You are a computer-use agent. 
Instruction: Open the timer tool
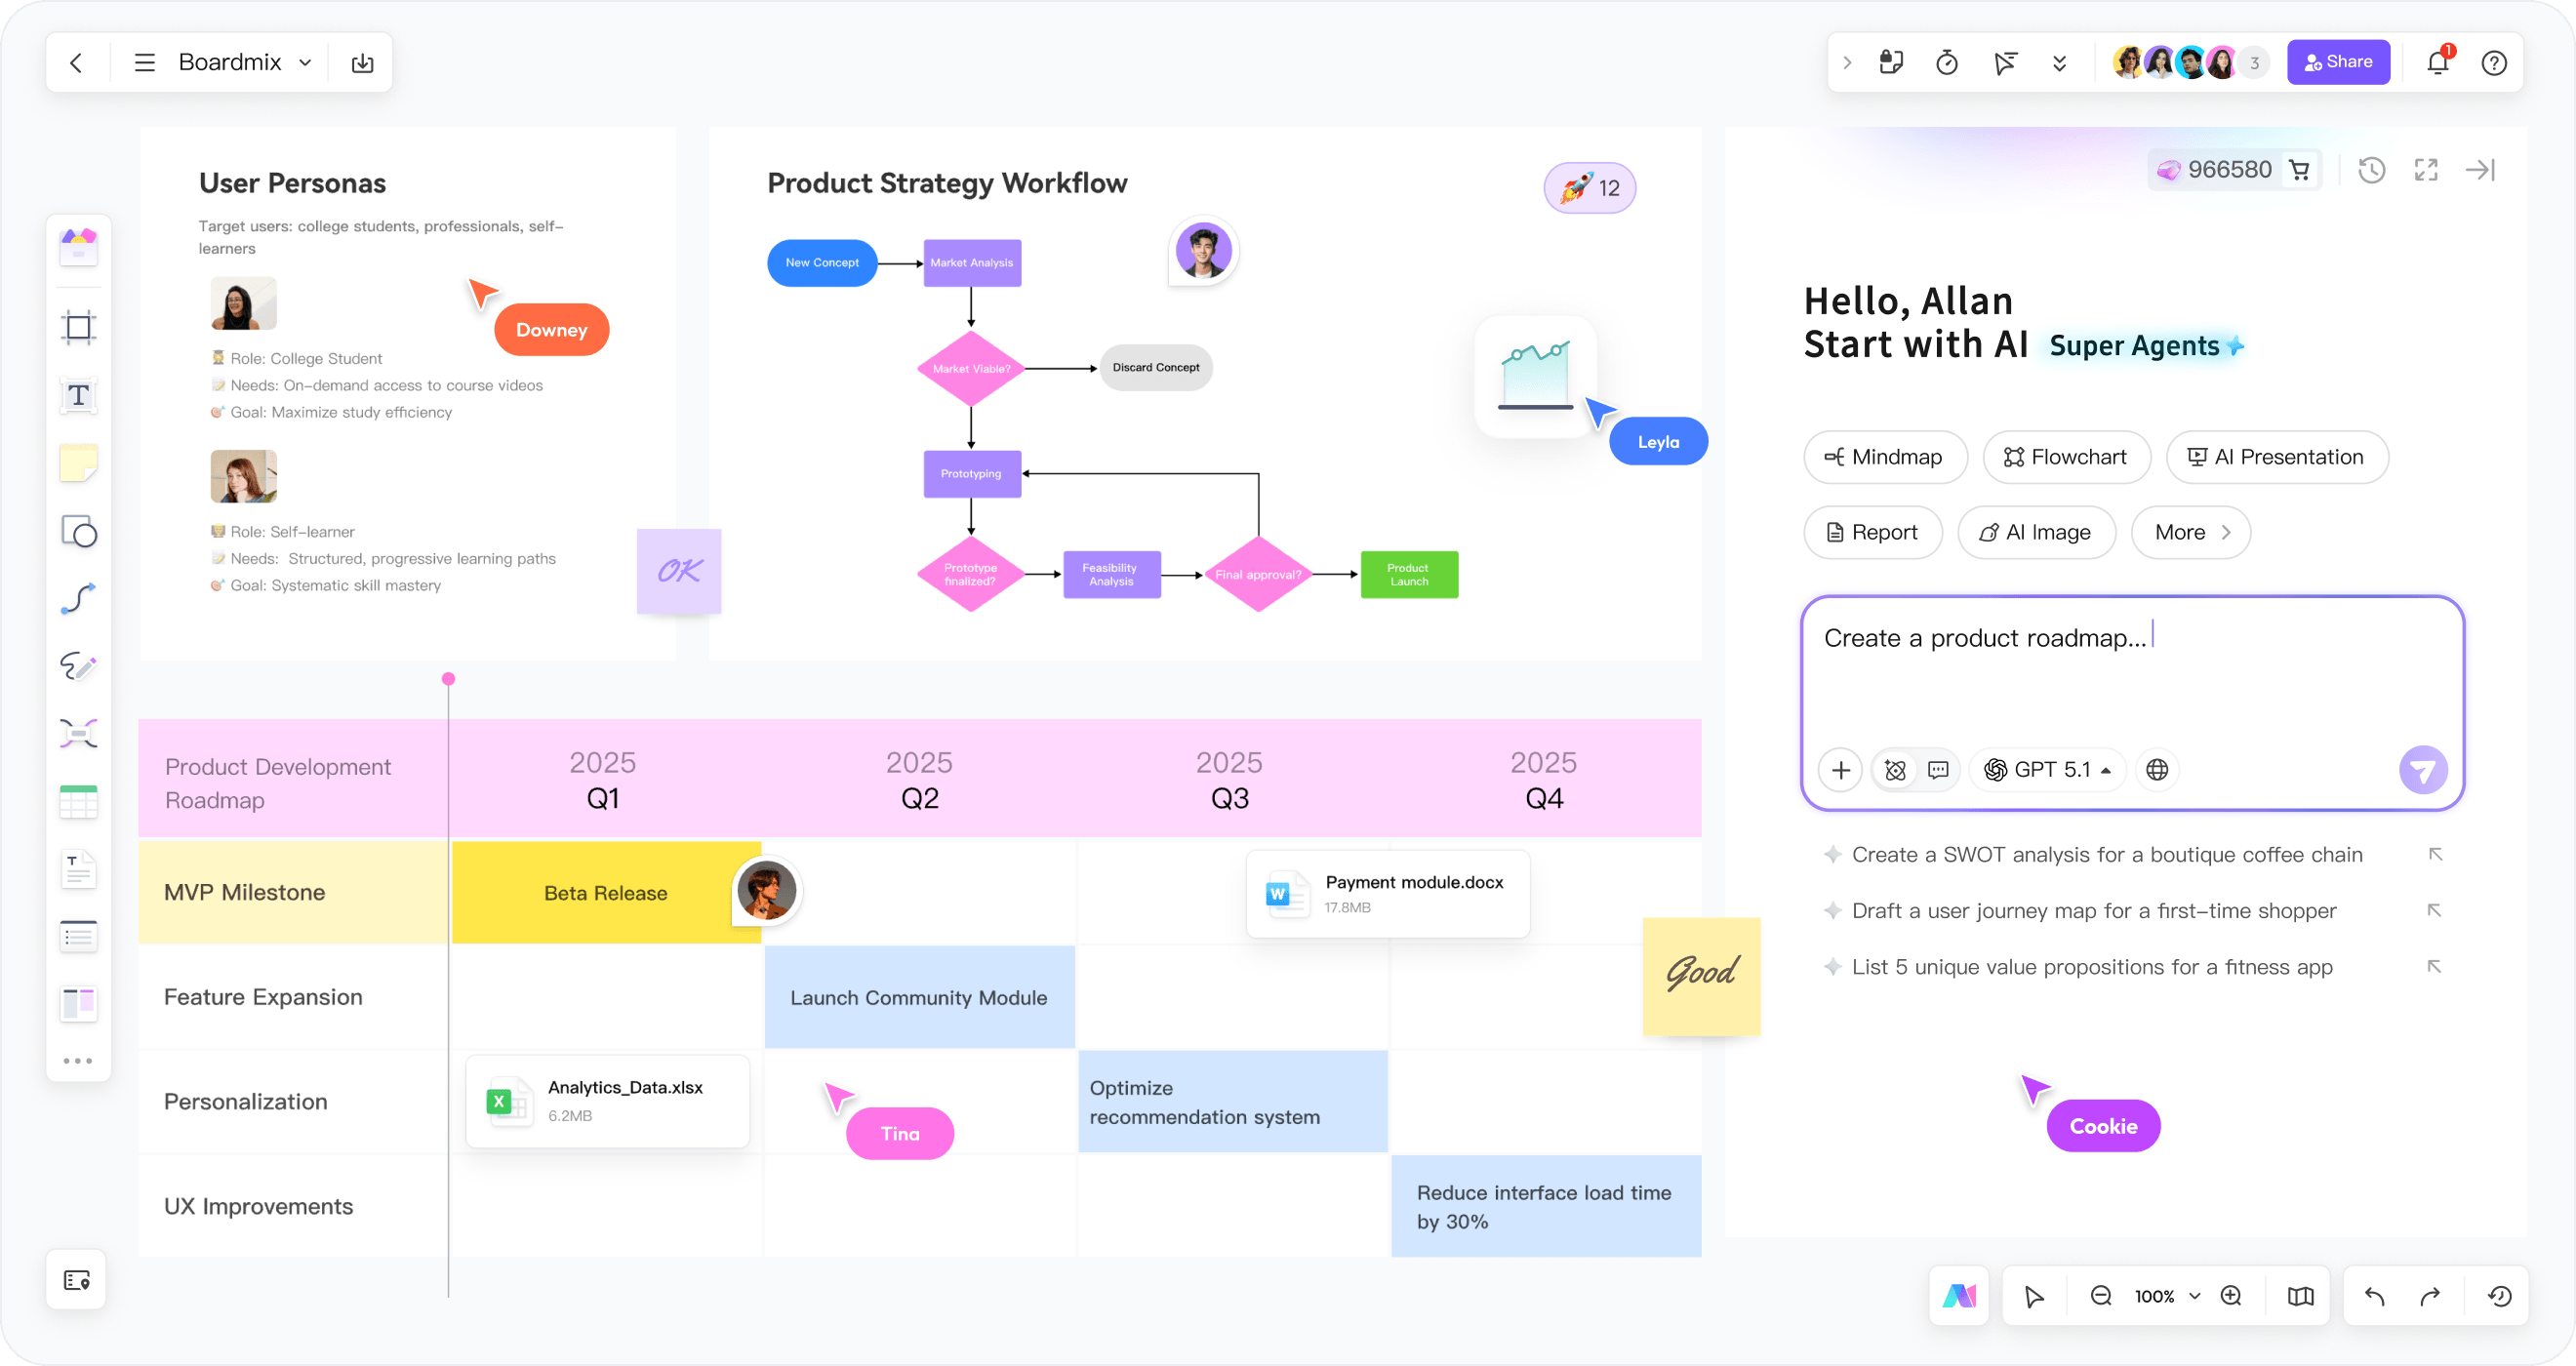[1946, 63]
